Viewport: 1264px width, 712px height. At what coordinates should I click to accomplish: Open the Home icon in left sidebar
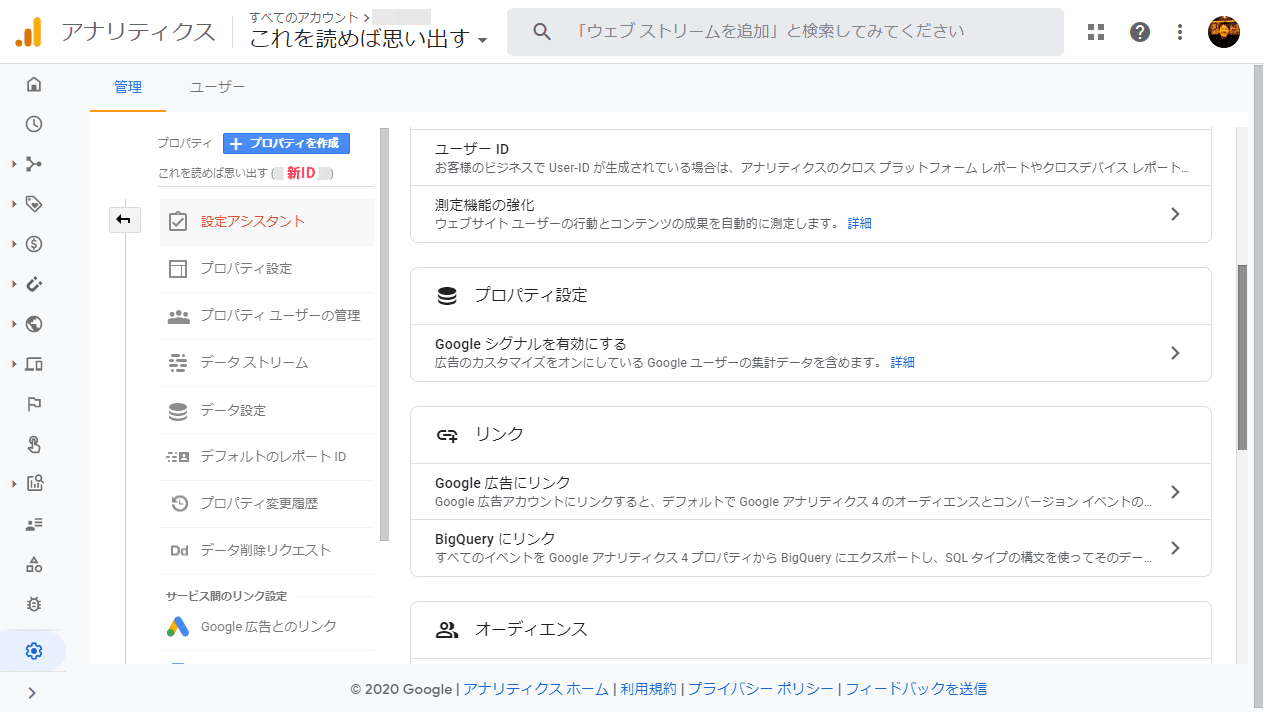tap(34, 84)
